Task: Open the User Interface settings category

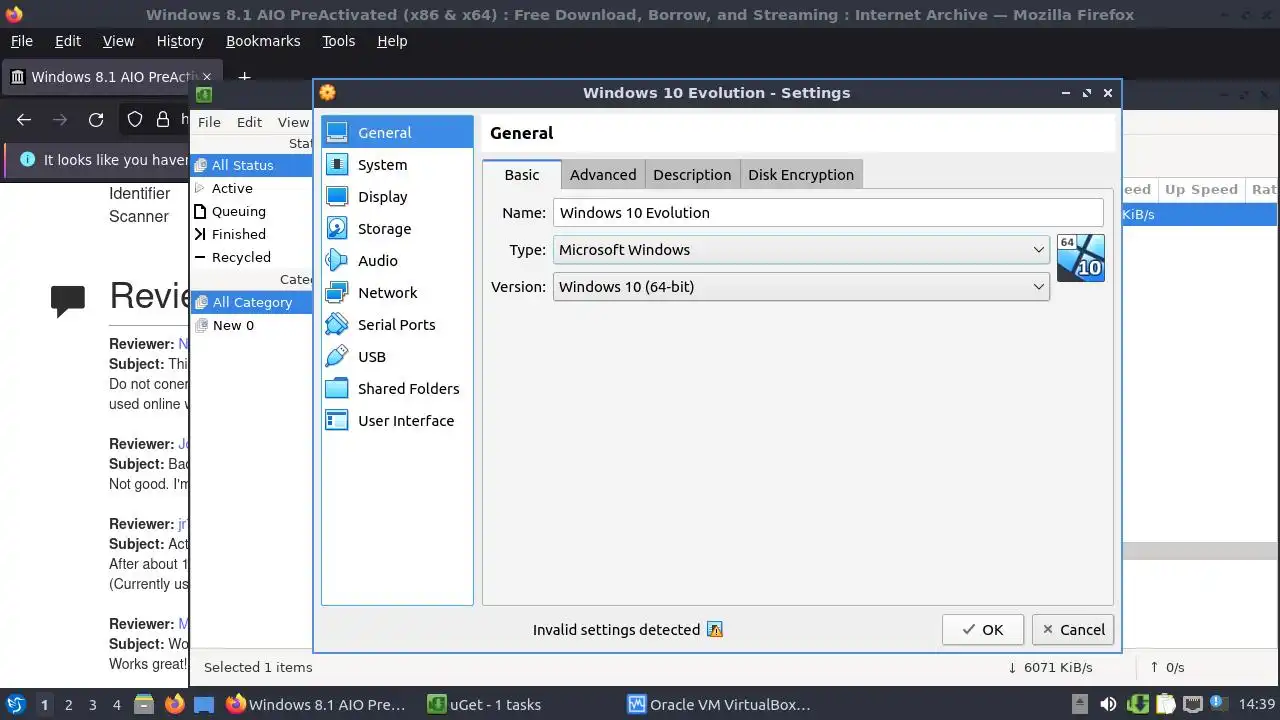Action: [x=397, y=420]
